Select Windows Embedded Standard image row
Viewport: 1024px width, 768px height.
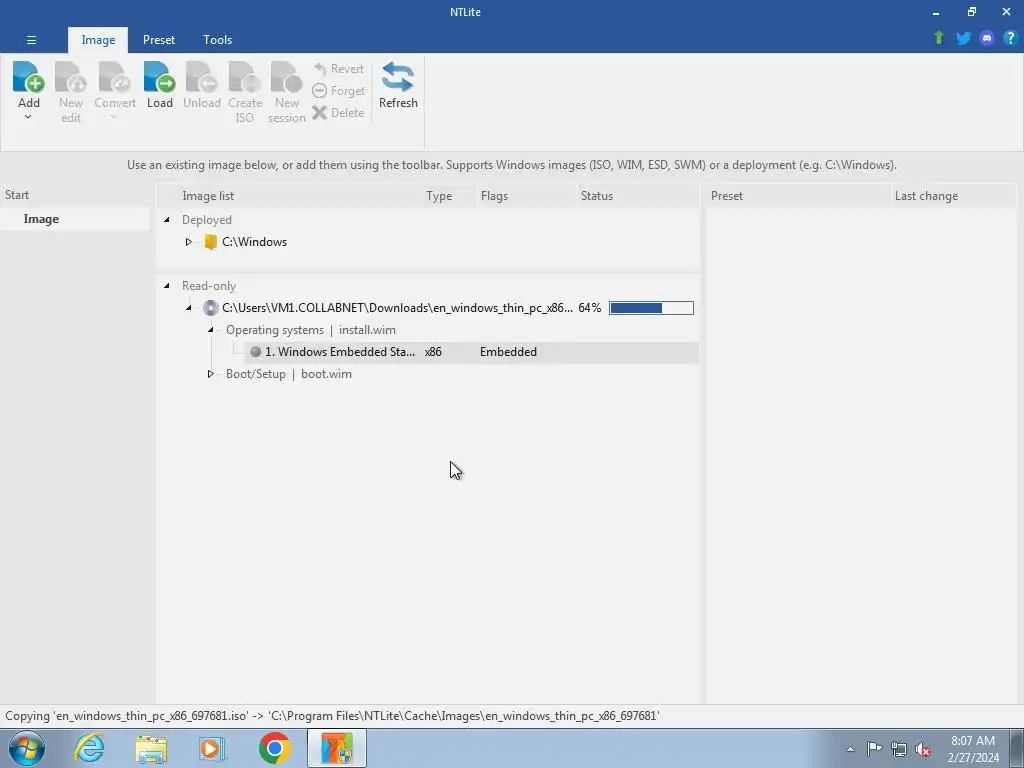[x=472, y=352]
